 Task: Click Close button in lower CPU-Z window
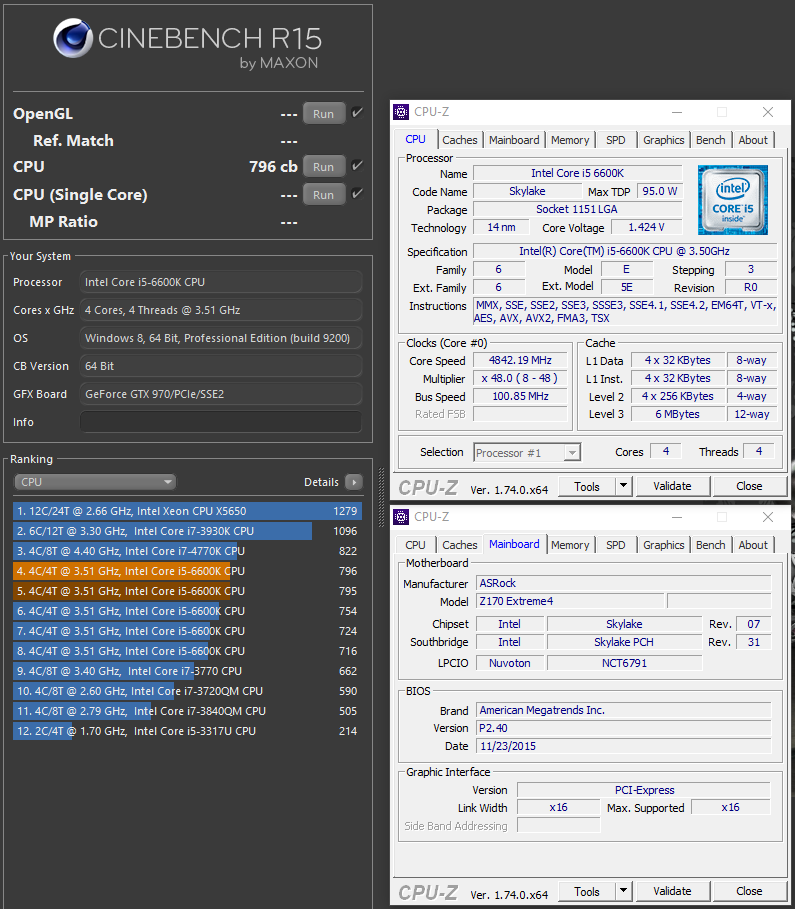749,892
